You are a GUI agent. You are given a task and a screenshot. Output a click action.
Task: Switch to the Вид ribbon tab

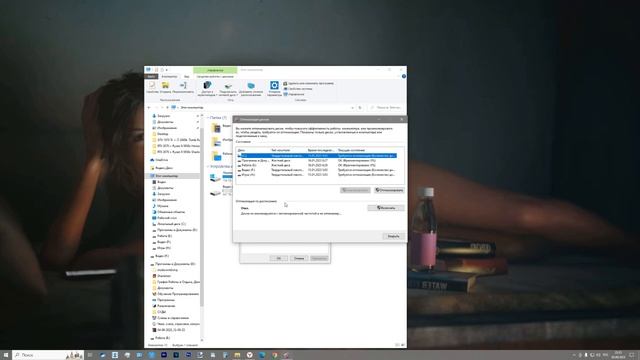(x=187, y=76)
